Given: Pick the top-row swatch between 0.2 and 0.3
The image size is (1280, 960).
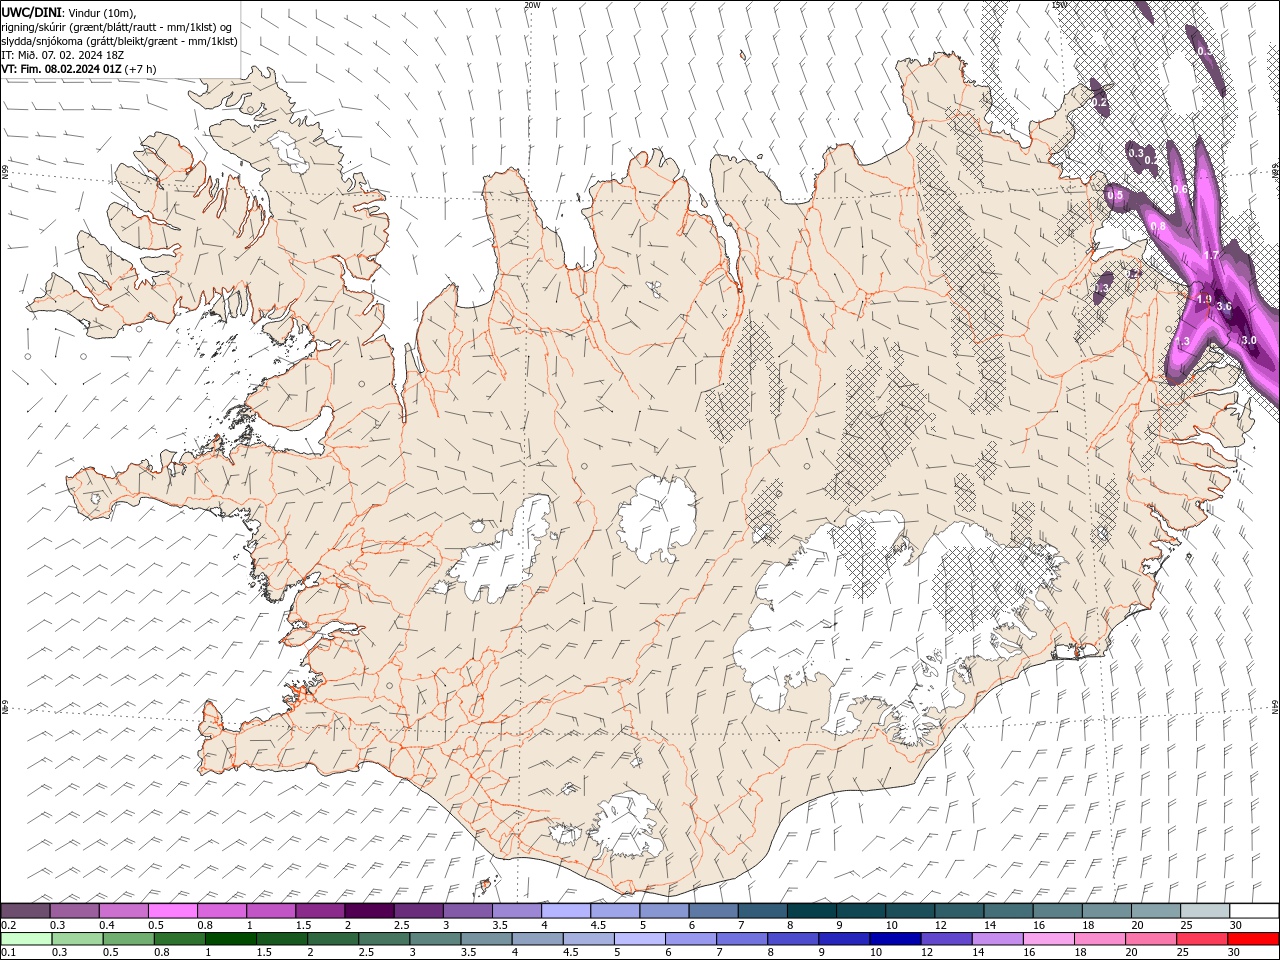Looking at the screenshot, I should click(25, 910).
